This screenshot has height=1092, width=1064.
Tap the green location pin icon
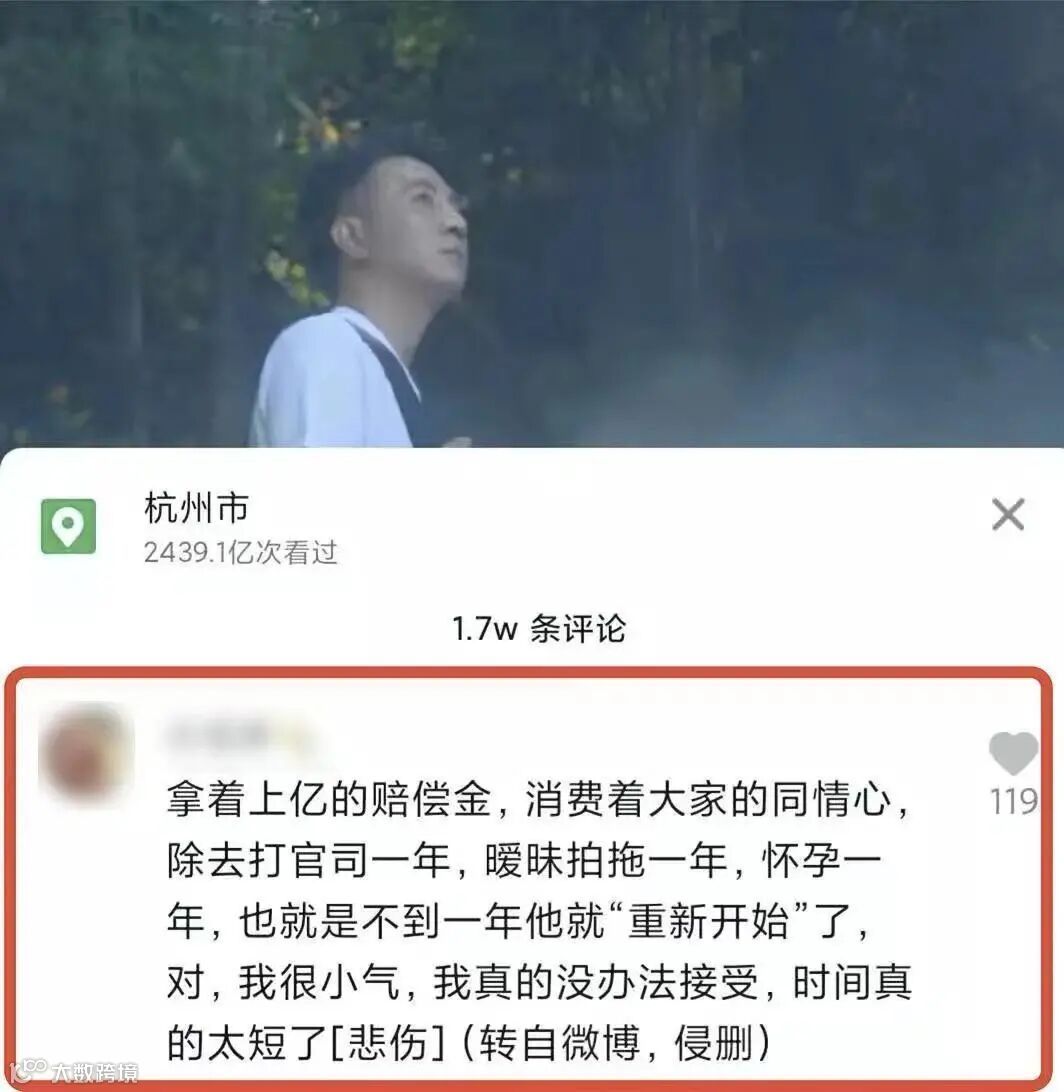point(68,526)
